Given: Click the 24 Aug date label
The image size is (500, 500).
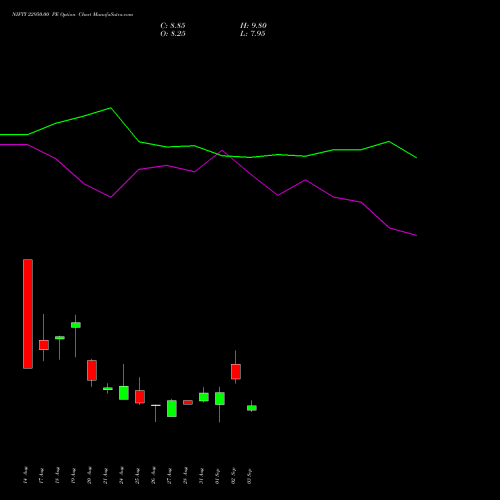Looking at the screenshot, I should (121, 475).
